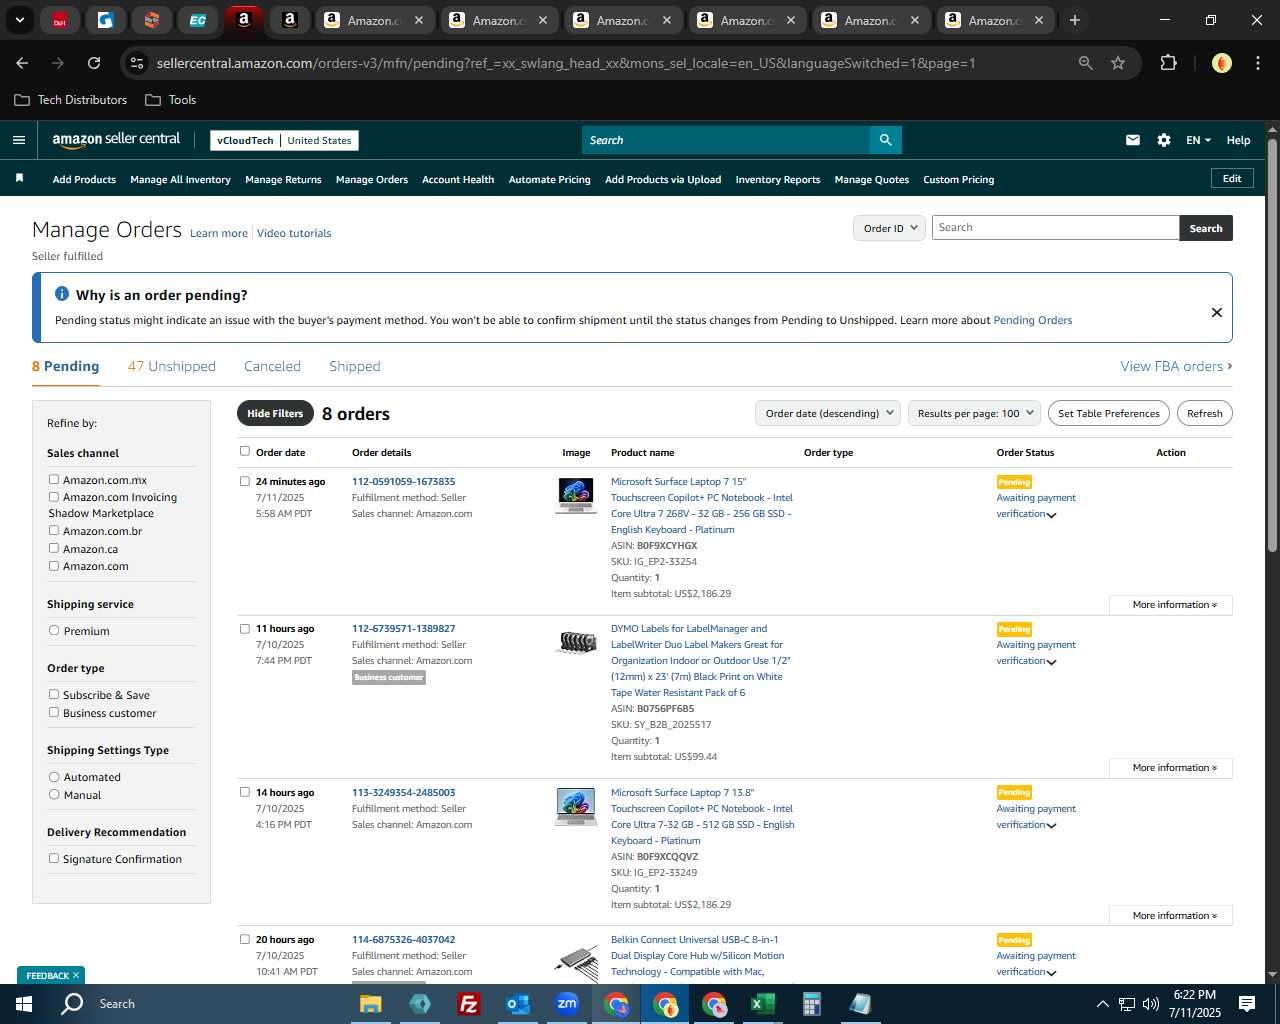The image size is (1280, 1024).
Task: Open Excel from the taskbar
Action: 762,1004
